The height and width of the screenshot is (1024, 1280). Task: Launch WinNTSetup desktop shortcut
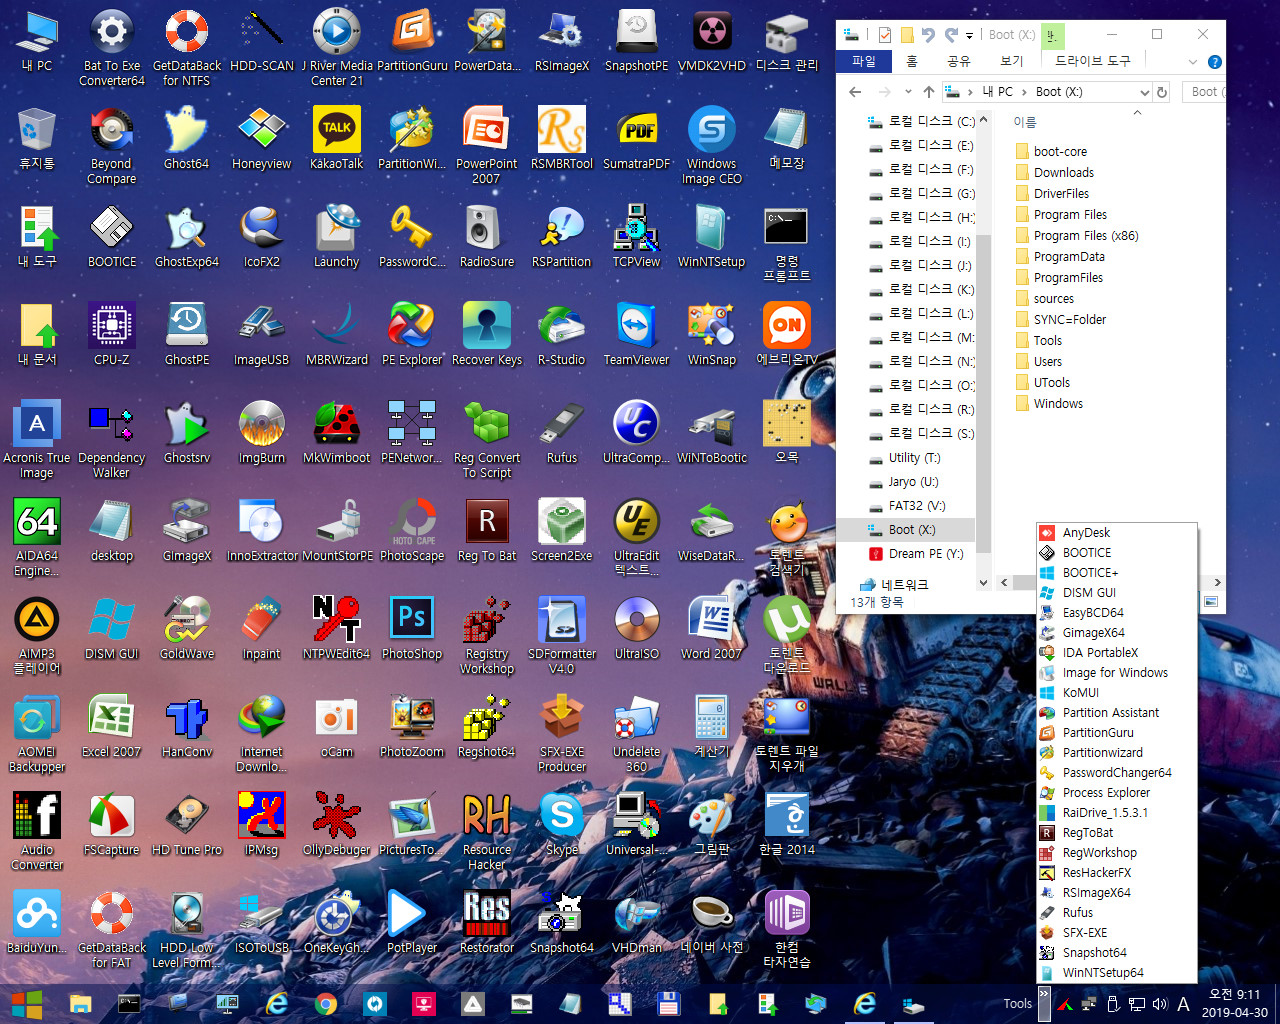[712, 237]
